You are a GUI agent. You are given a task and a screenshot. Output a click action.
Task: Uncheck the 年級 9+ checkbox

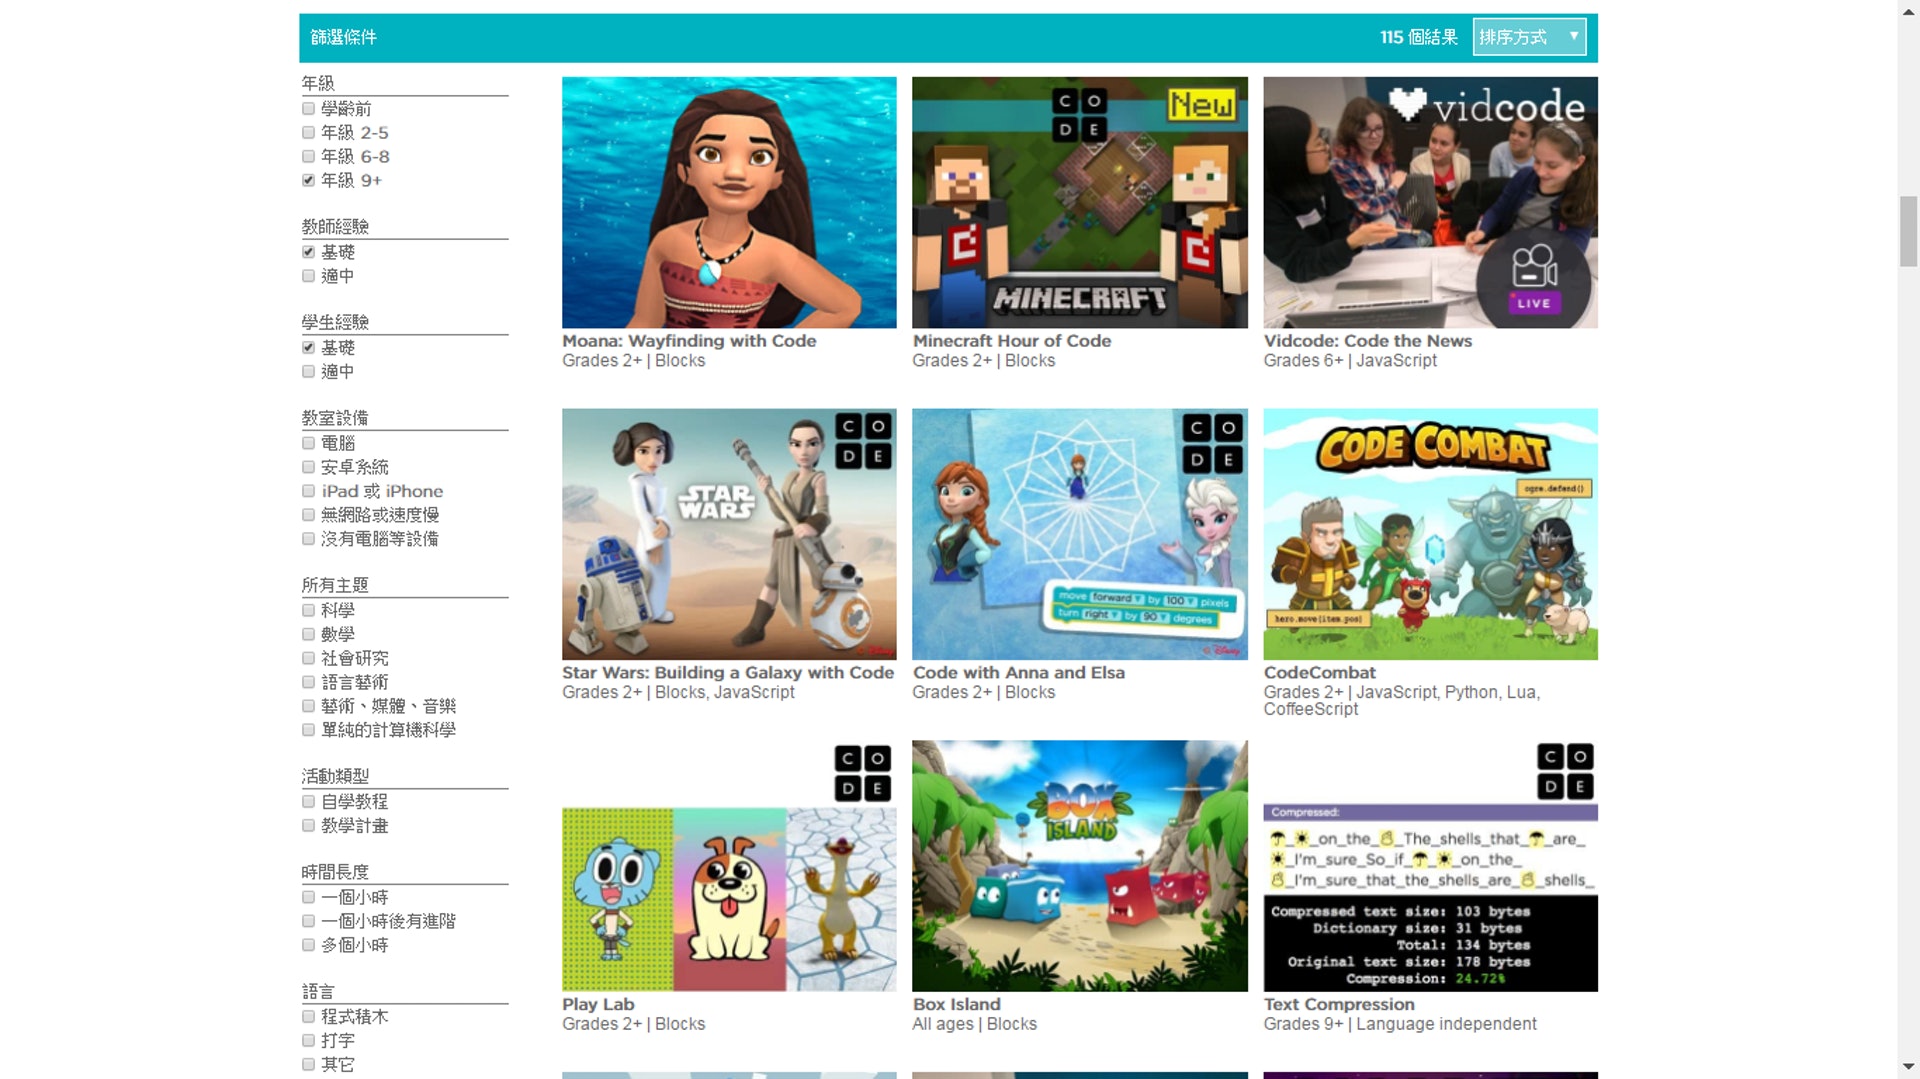pyautogui.click(x=308, y=181)
